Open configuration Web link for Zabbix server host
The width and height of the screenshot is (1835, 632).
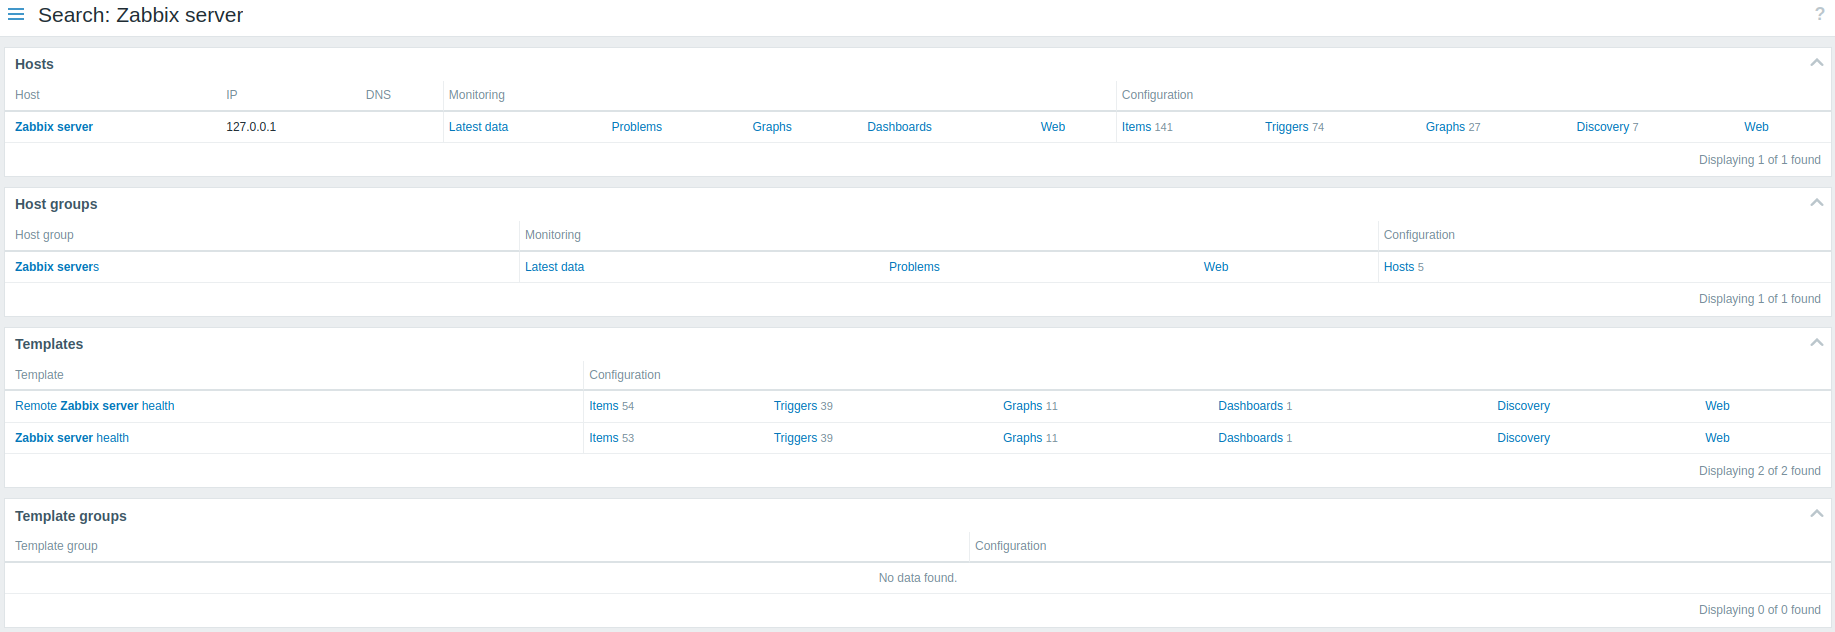coord(1757,127)
